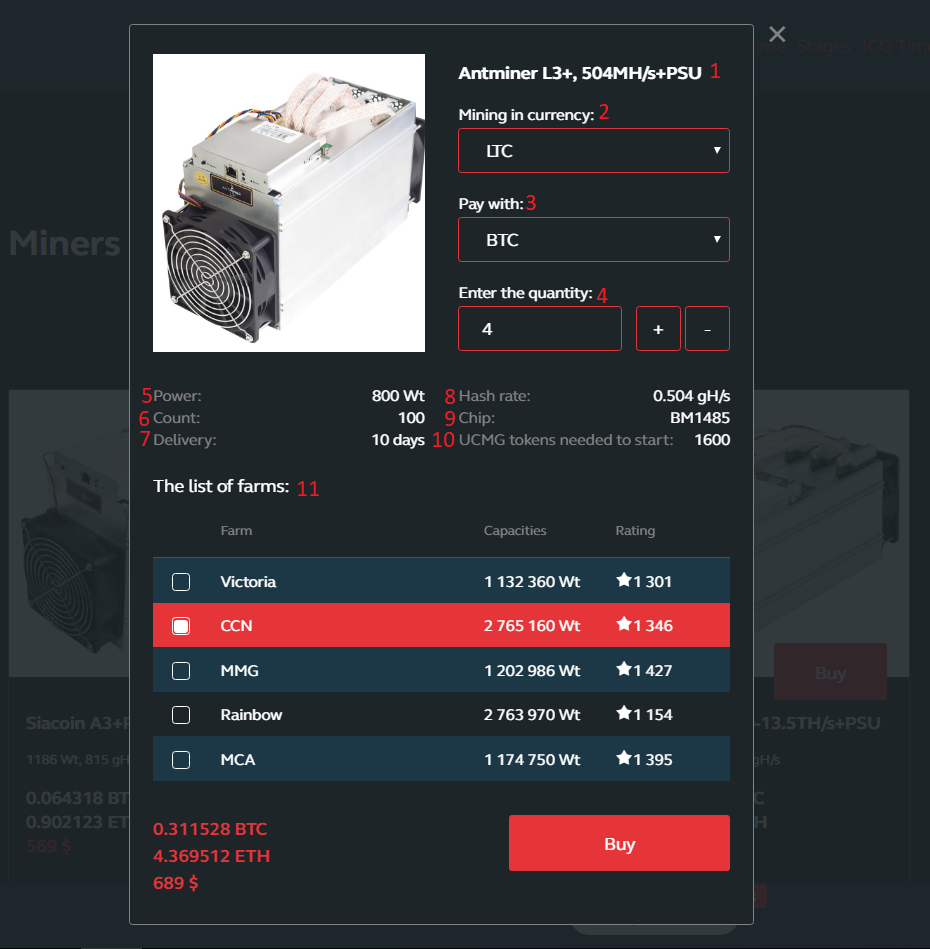
Task: Click the star icon in MCA row
Action: (x=624, y=758)
